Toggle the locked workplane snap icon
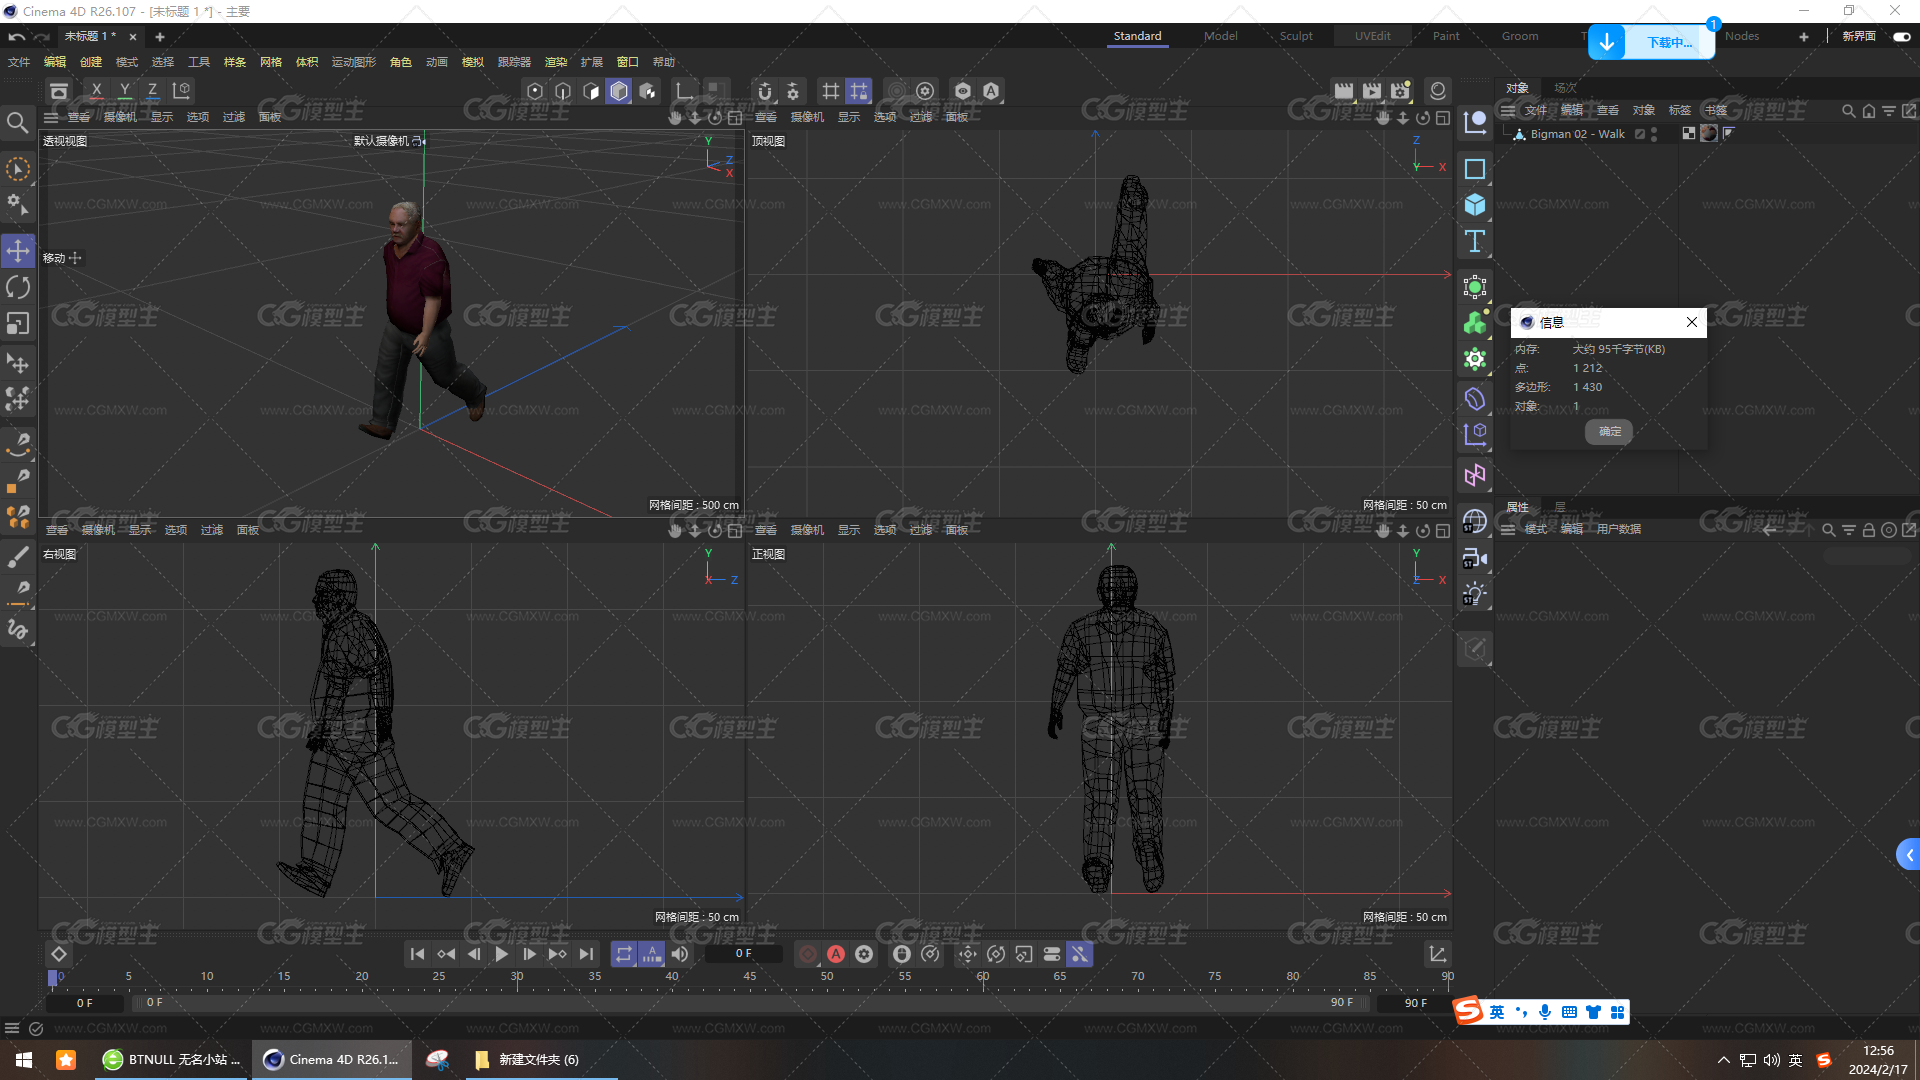Image resolution: width=1920 pixels, height=1080 pixels. pyautogui.click(x=859, y=91)
